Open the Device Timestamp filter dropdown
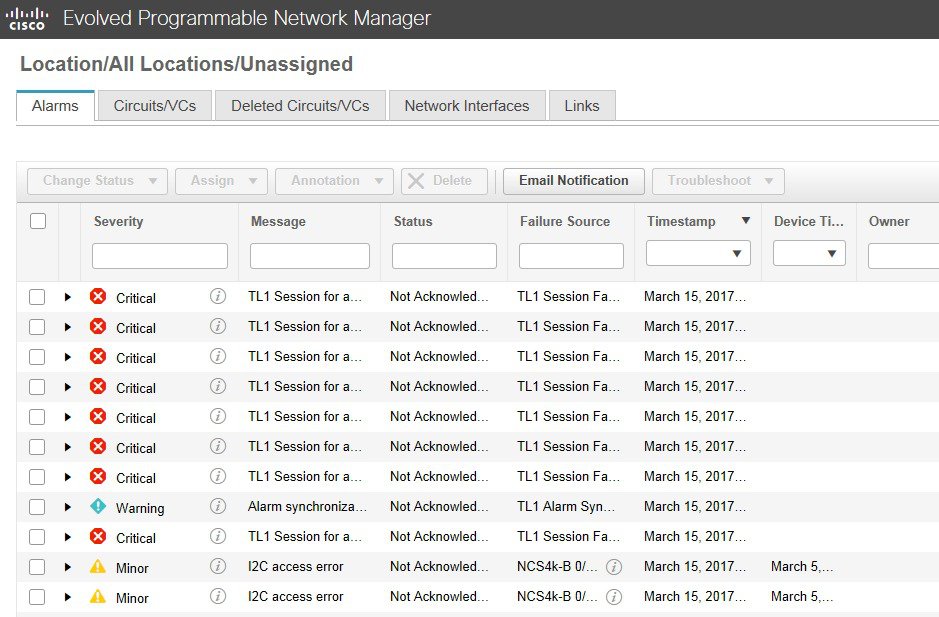This screenshot has height=617, width=939. click(x=809, y=254)
